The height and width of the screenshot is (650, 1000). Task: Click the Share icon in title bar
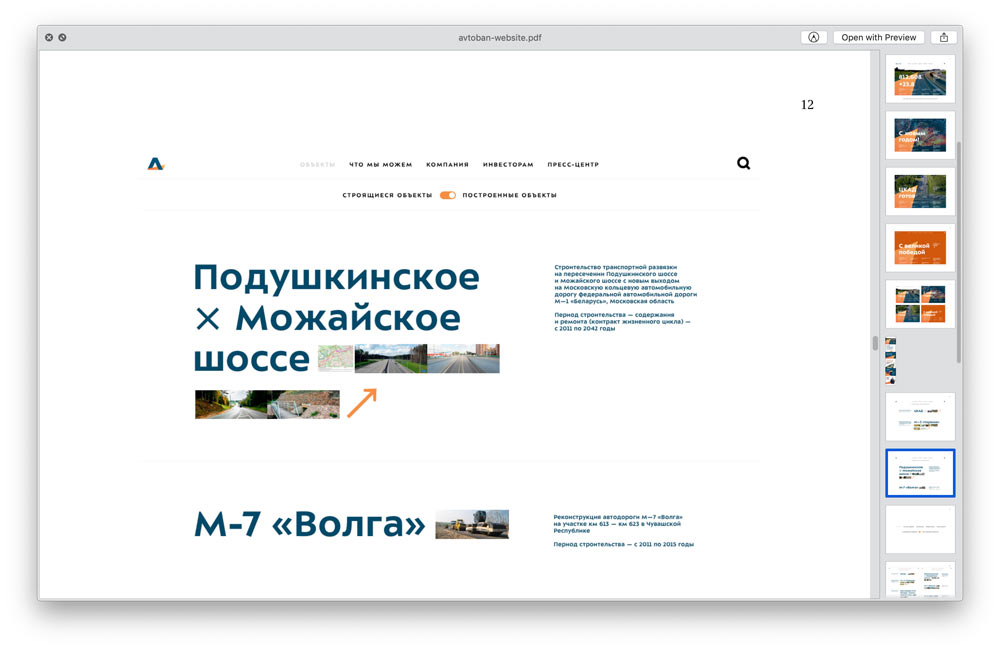[944, 37]
